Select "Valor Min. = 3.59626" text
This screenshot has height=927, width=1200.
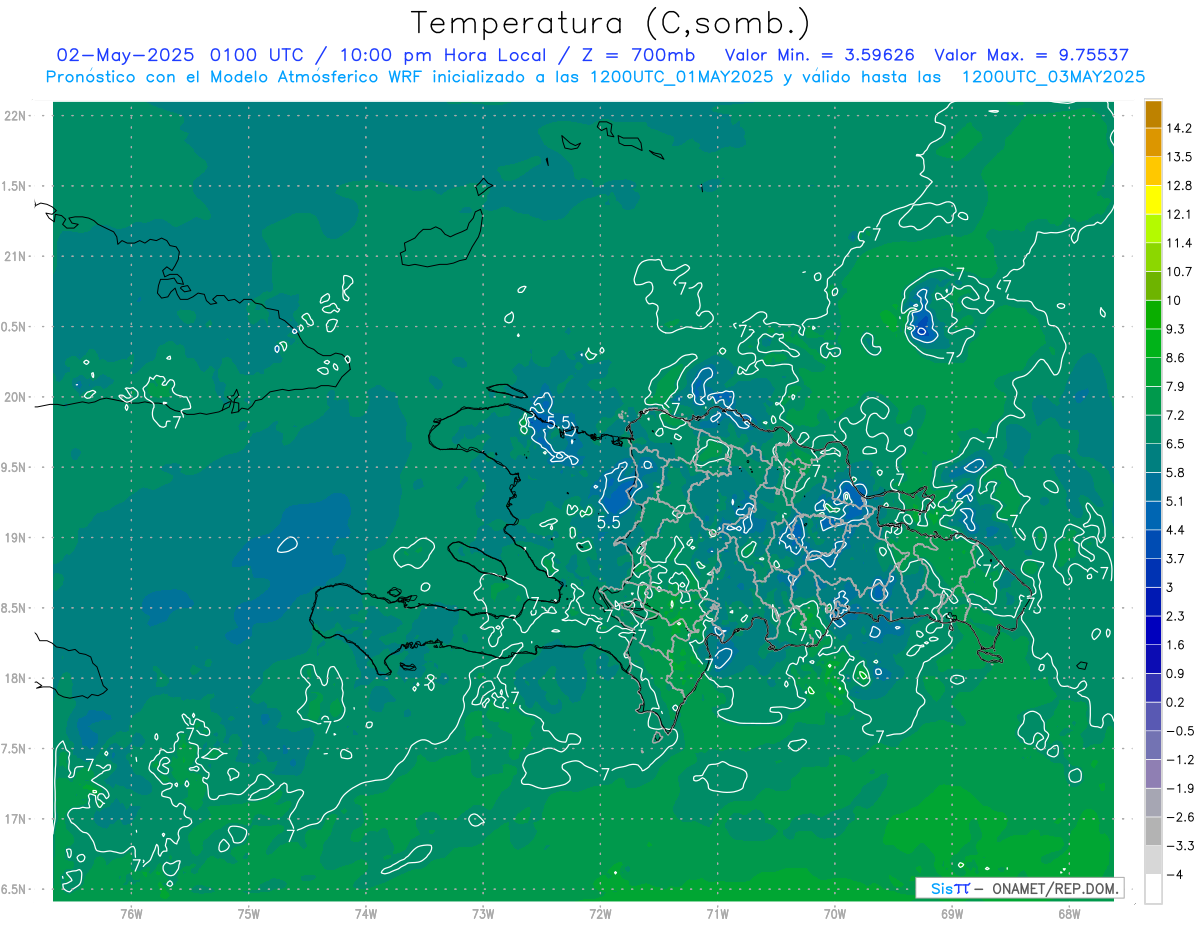pyautogui.click(x=820, y=54)
